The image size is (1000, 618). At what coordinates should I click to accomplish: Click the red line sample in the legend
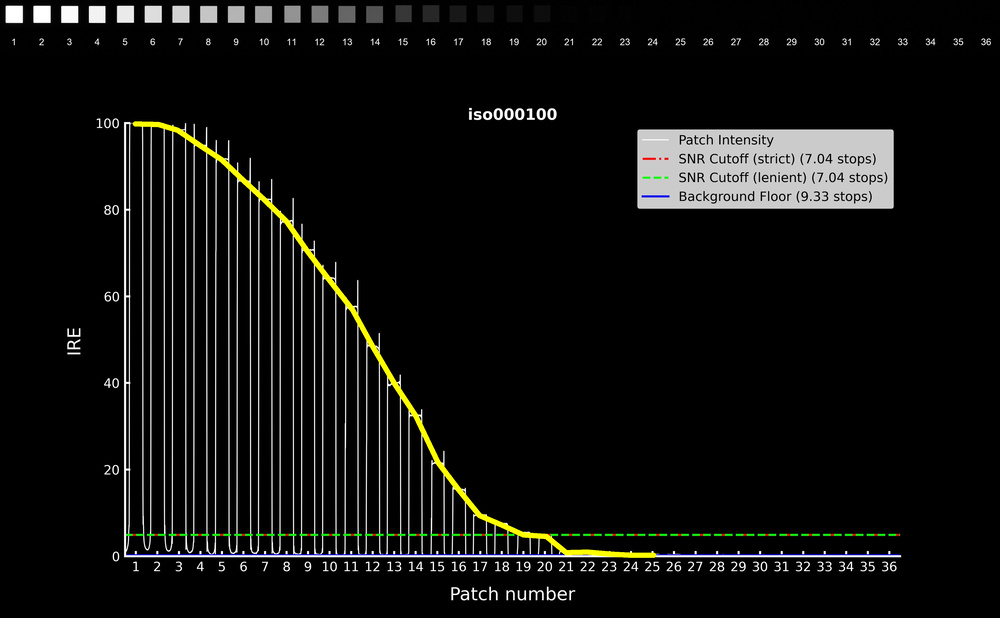657,159
